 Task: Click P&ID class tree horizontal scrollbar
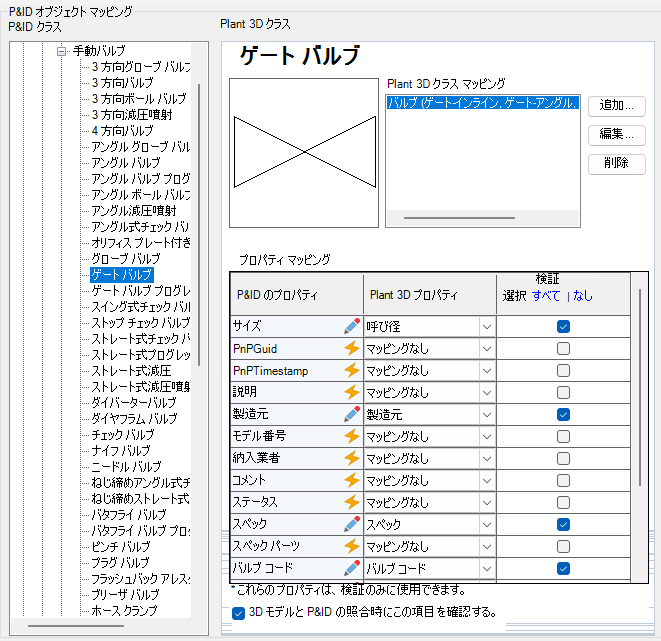(76, 626)
